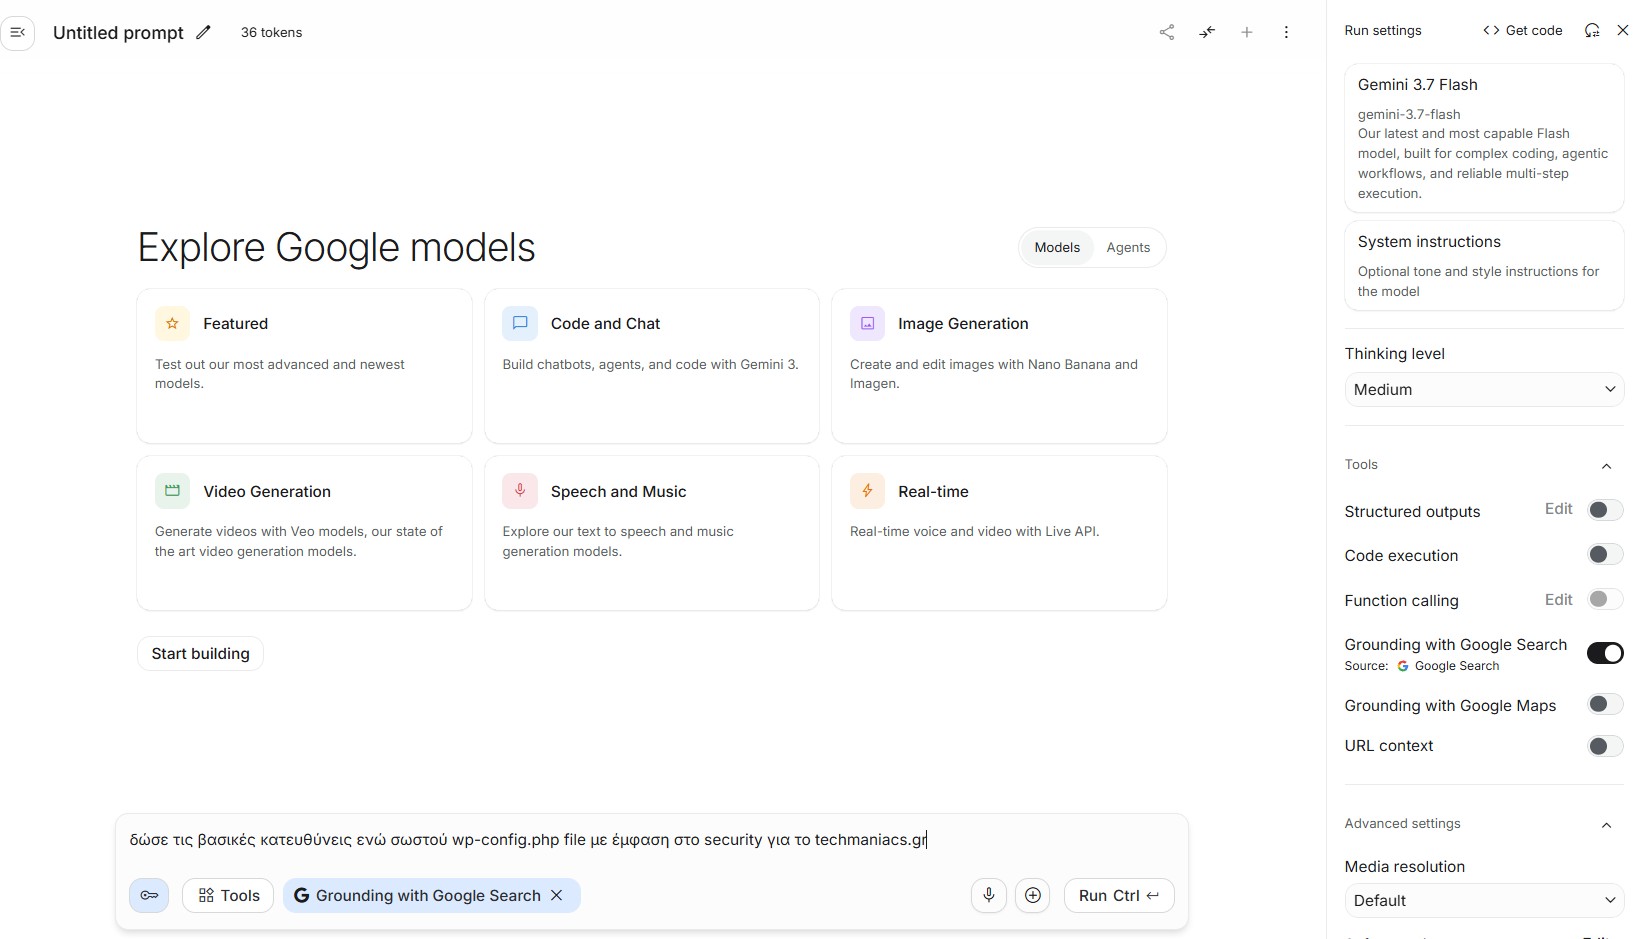Click the Run Ctrl button
Screen dimensions: 1645x939
(1119, 895)
